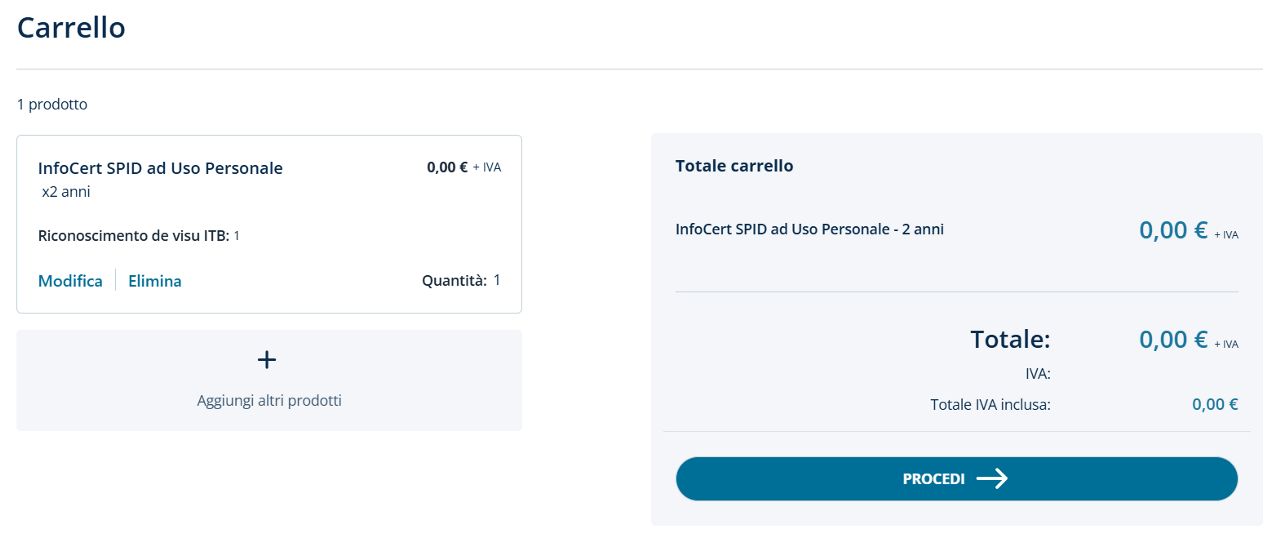Click the 'Totale carrello' heading
This screenshot has height=542, width=1280.
click(x=734, y=166)
